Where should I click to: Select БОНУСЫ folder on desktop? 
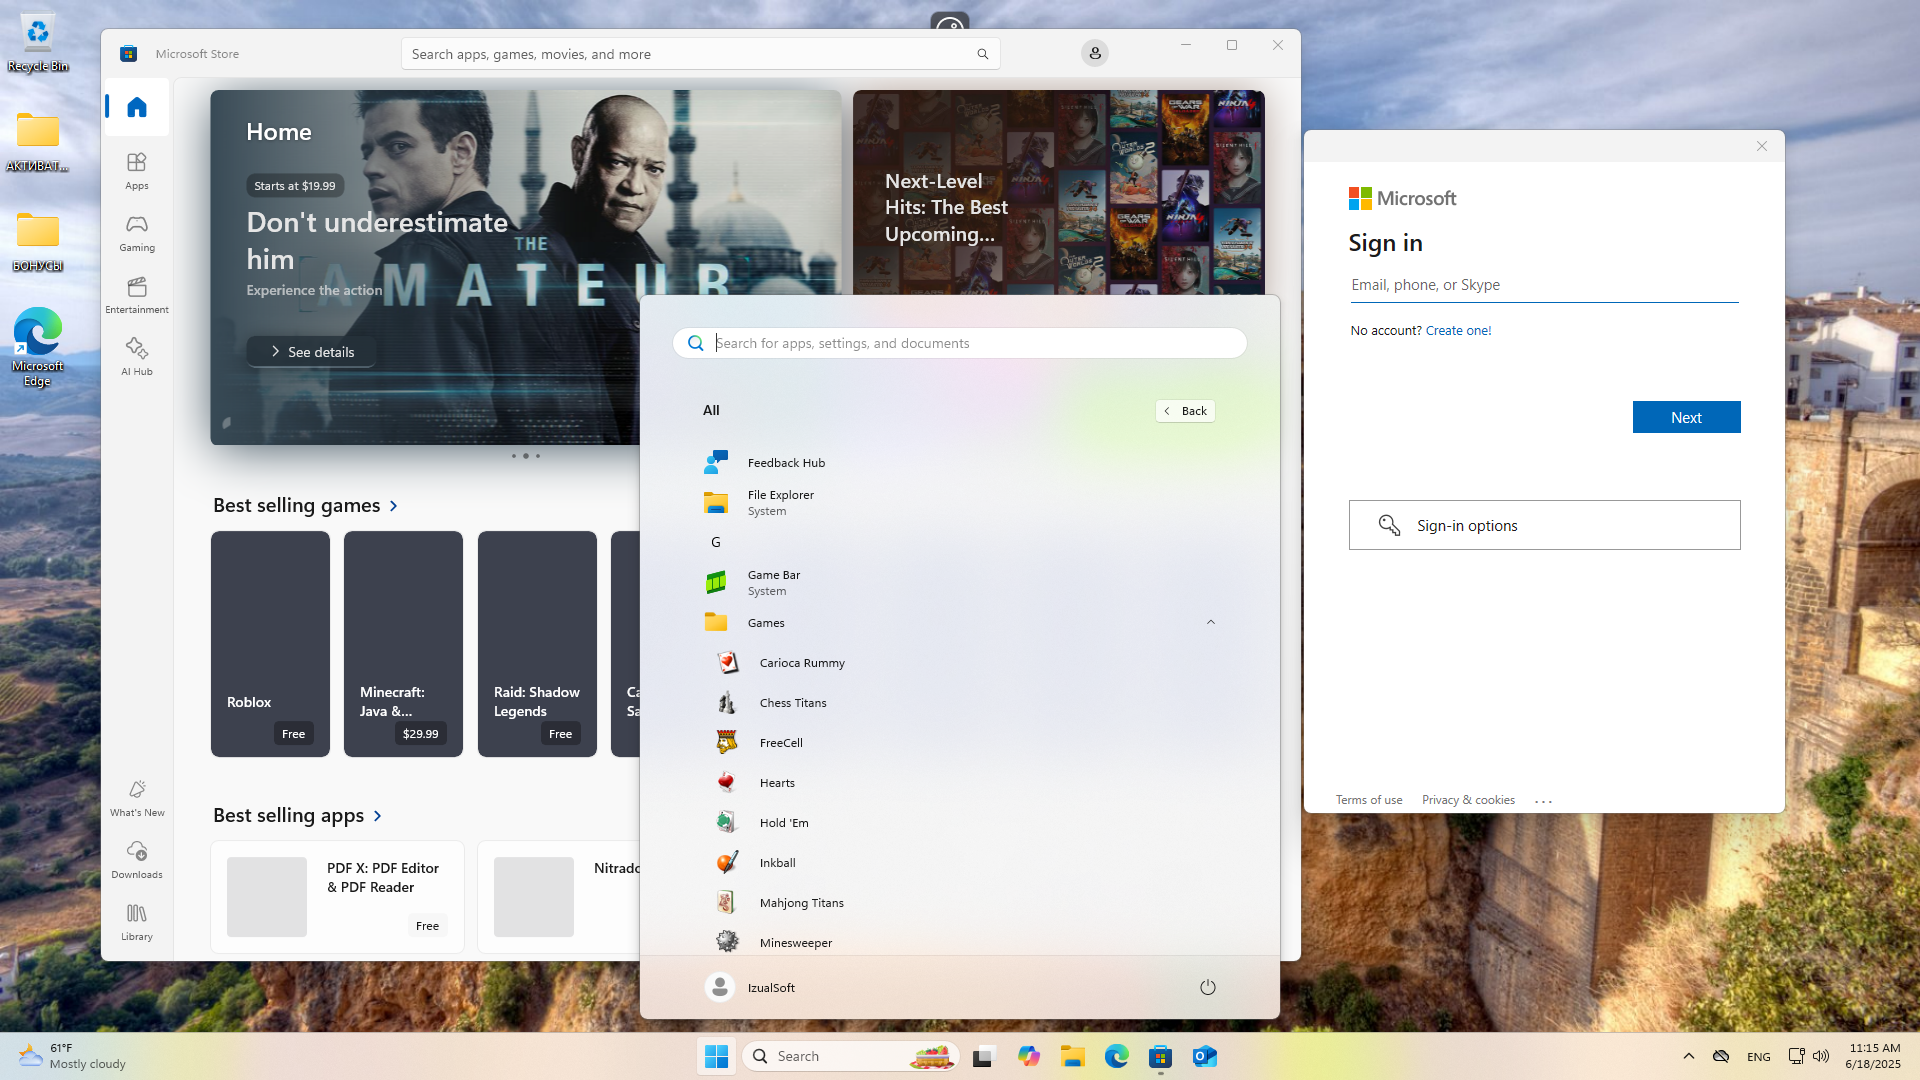pos(38,241)
